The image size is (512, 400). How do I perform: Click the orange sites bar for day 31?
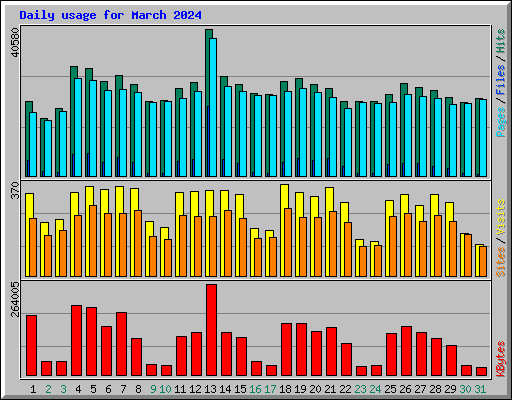483,261
